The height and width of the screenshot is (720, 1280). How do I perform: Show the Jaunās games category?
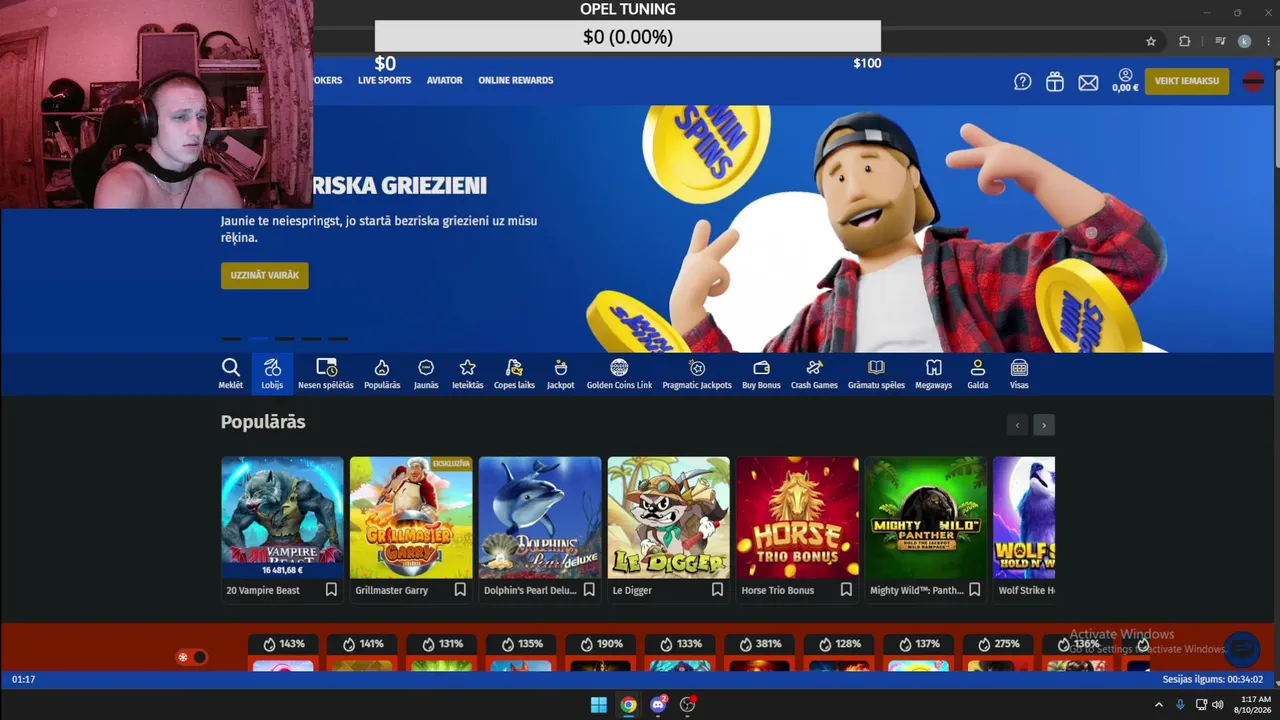point(426,373)
